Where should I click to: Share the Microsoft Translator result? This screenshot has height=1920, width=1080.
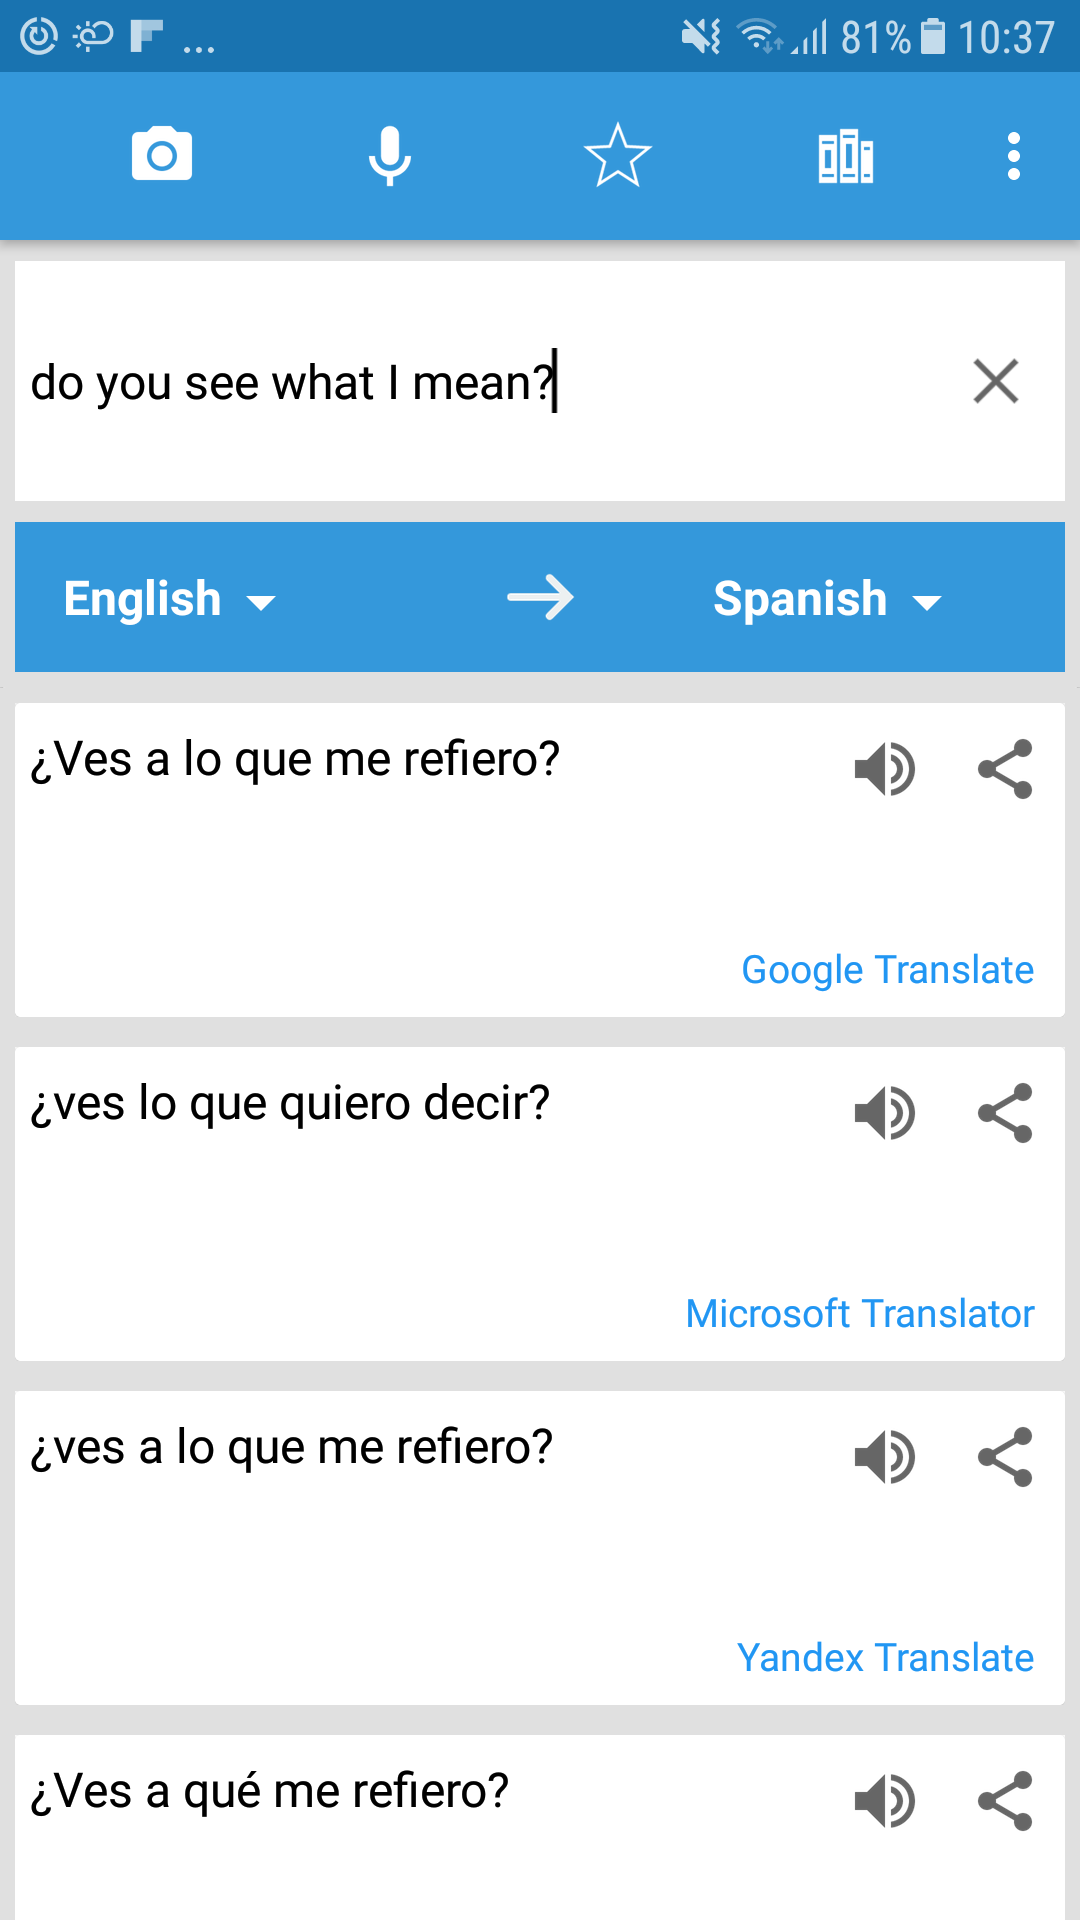[1006, 1112]
